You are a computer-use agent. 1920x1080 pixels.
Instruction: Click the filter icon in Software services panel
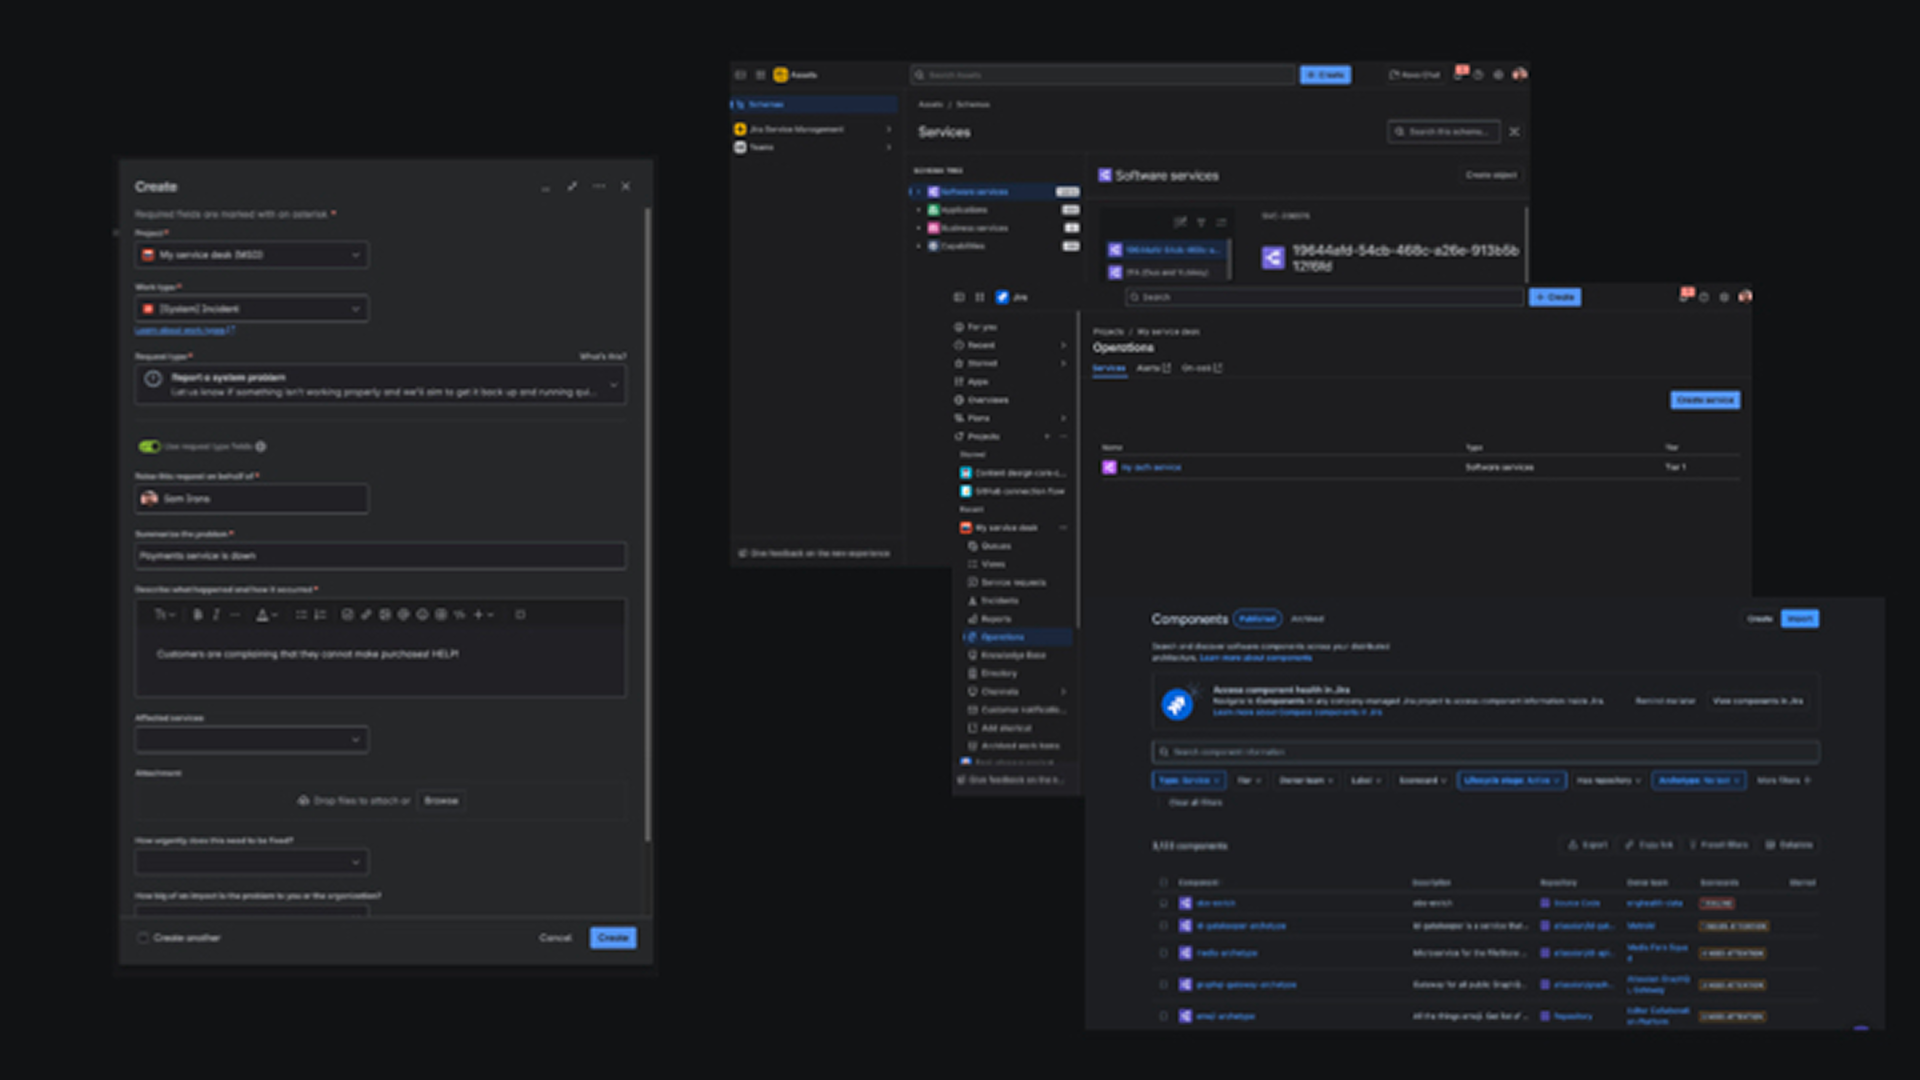[x=1201, y=222]
